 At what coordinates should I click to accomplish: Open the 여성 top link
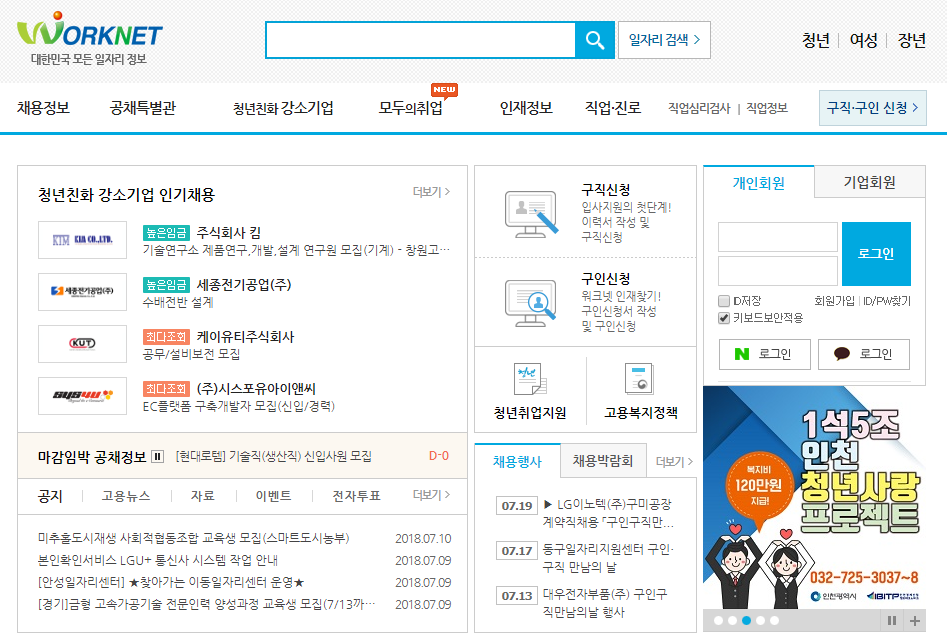863,40
